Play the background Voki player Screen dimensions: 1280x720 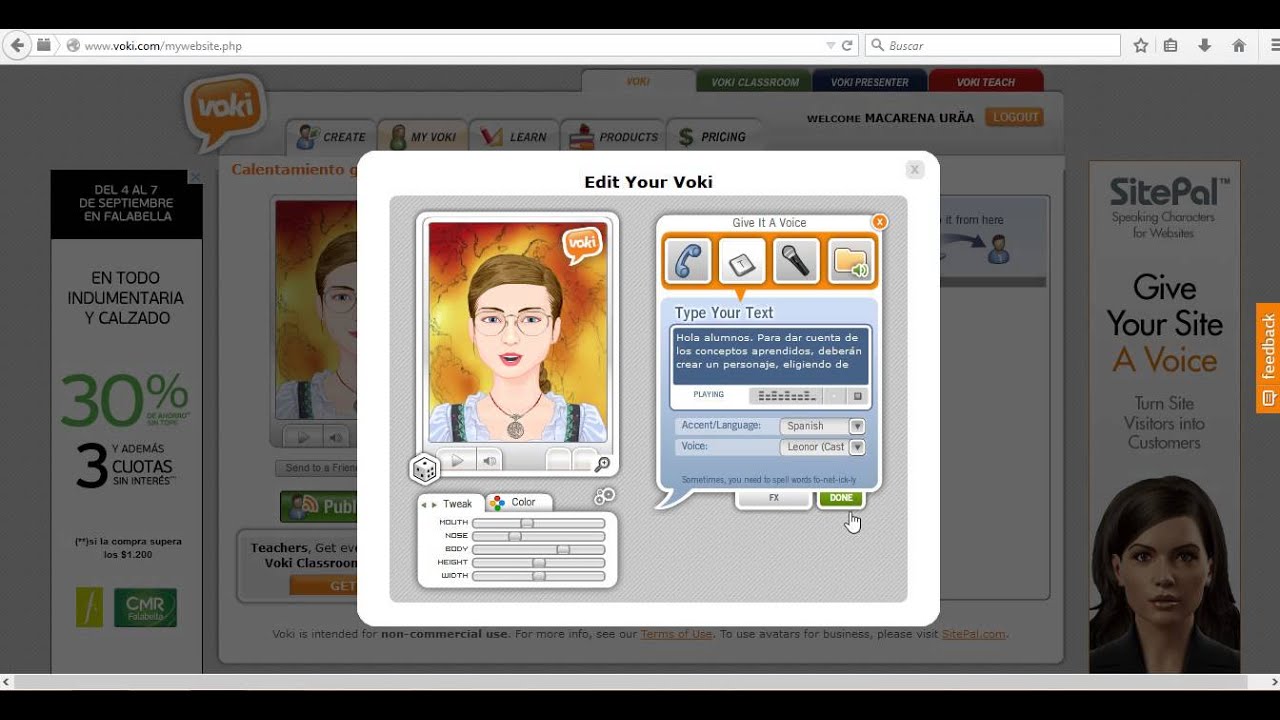point(303,437)
